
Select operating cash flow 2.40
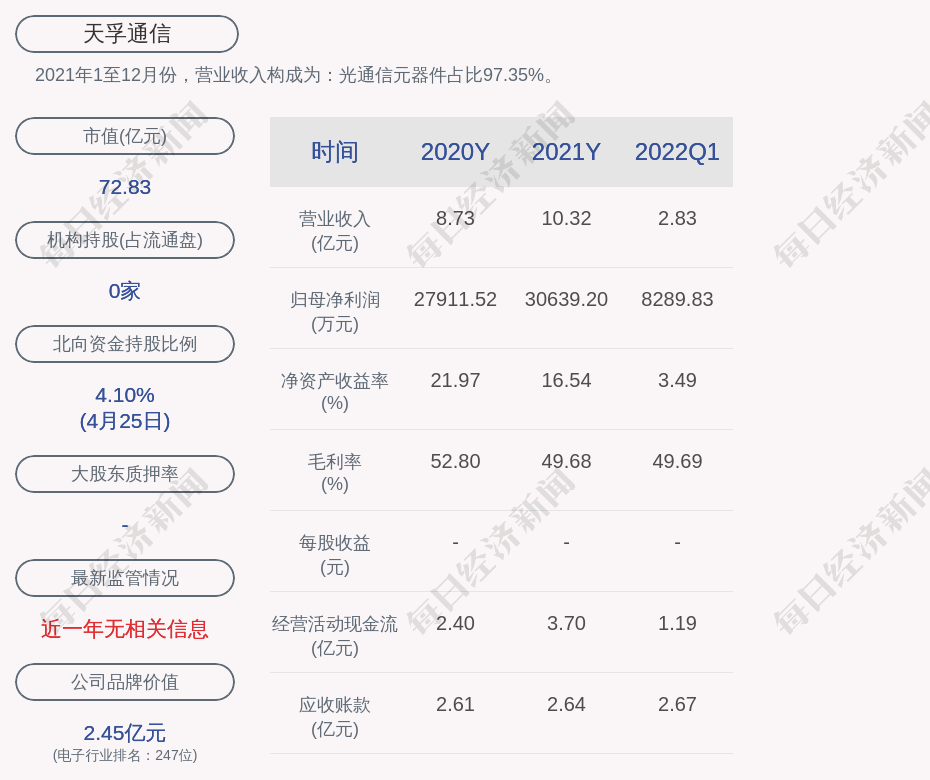click(456, 623)
